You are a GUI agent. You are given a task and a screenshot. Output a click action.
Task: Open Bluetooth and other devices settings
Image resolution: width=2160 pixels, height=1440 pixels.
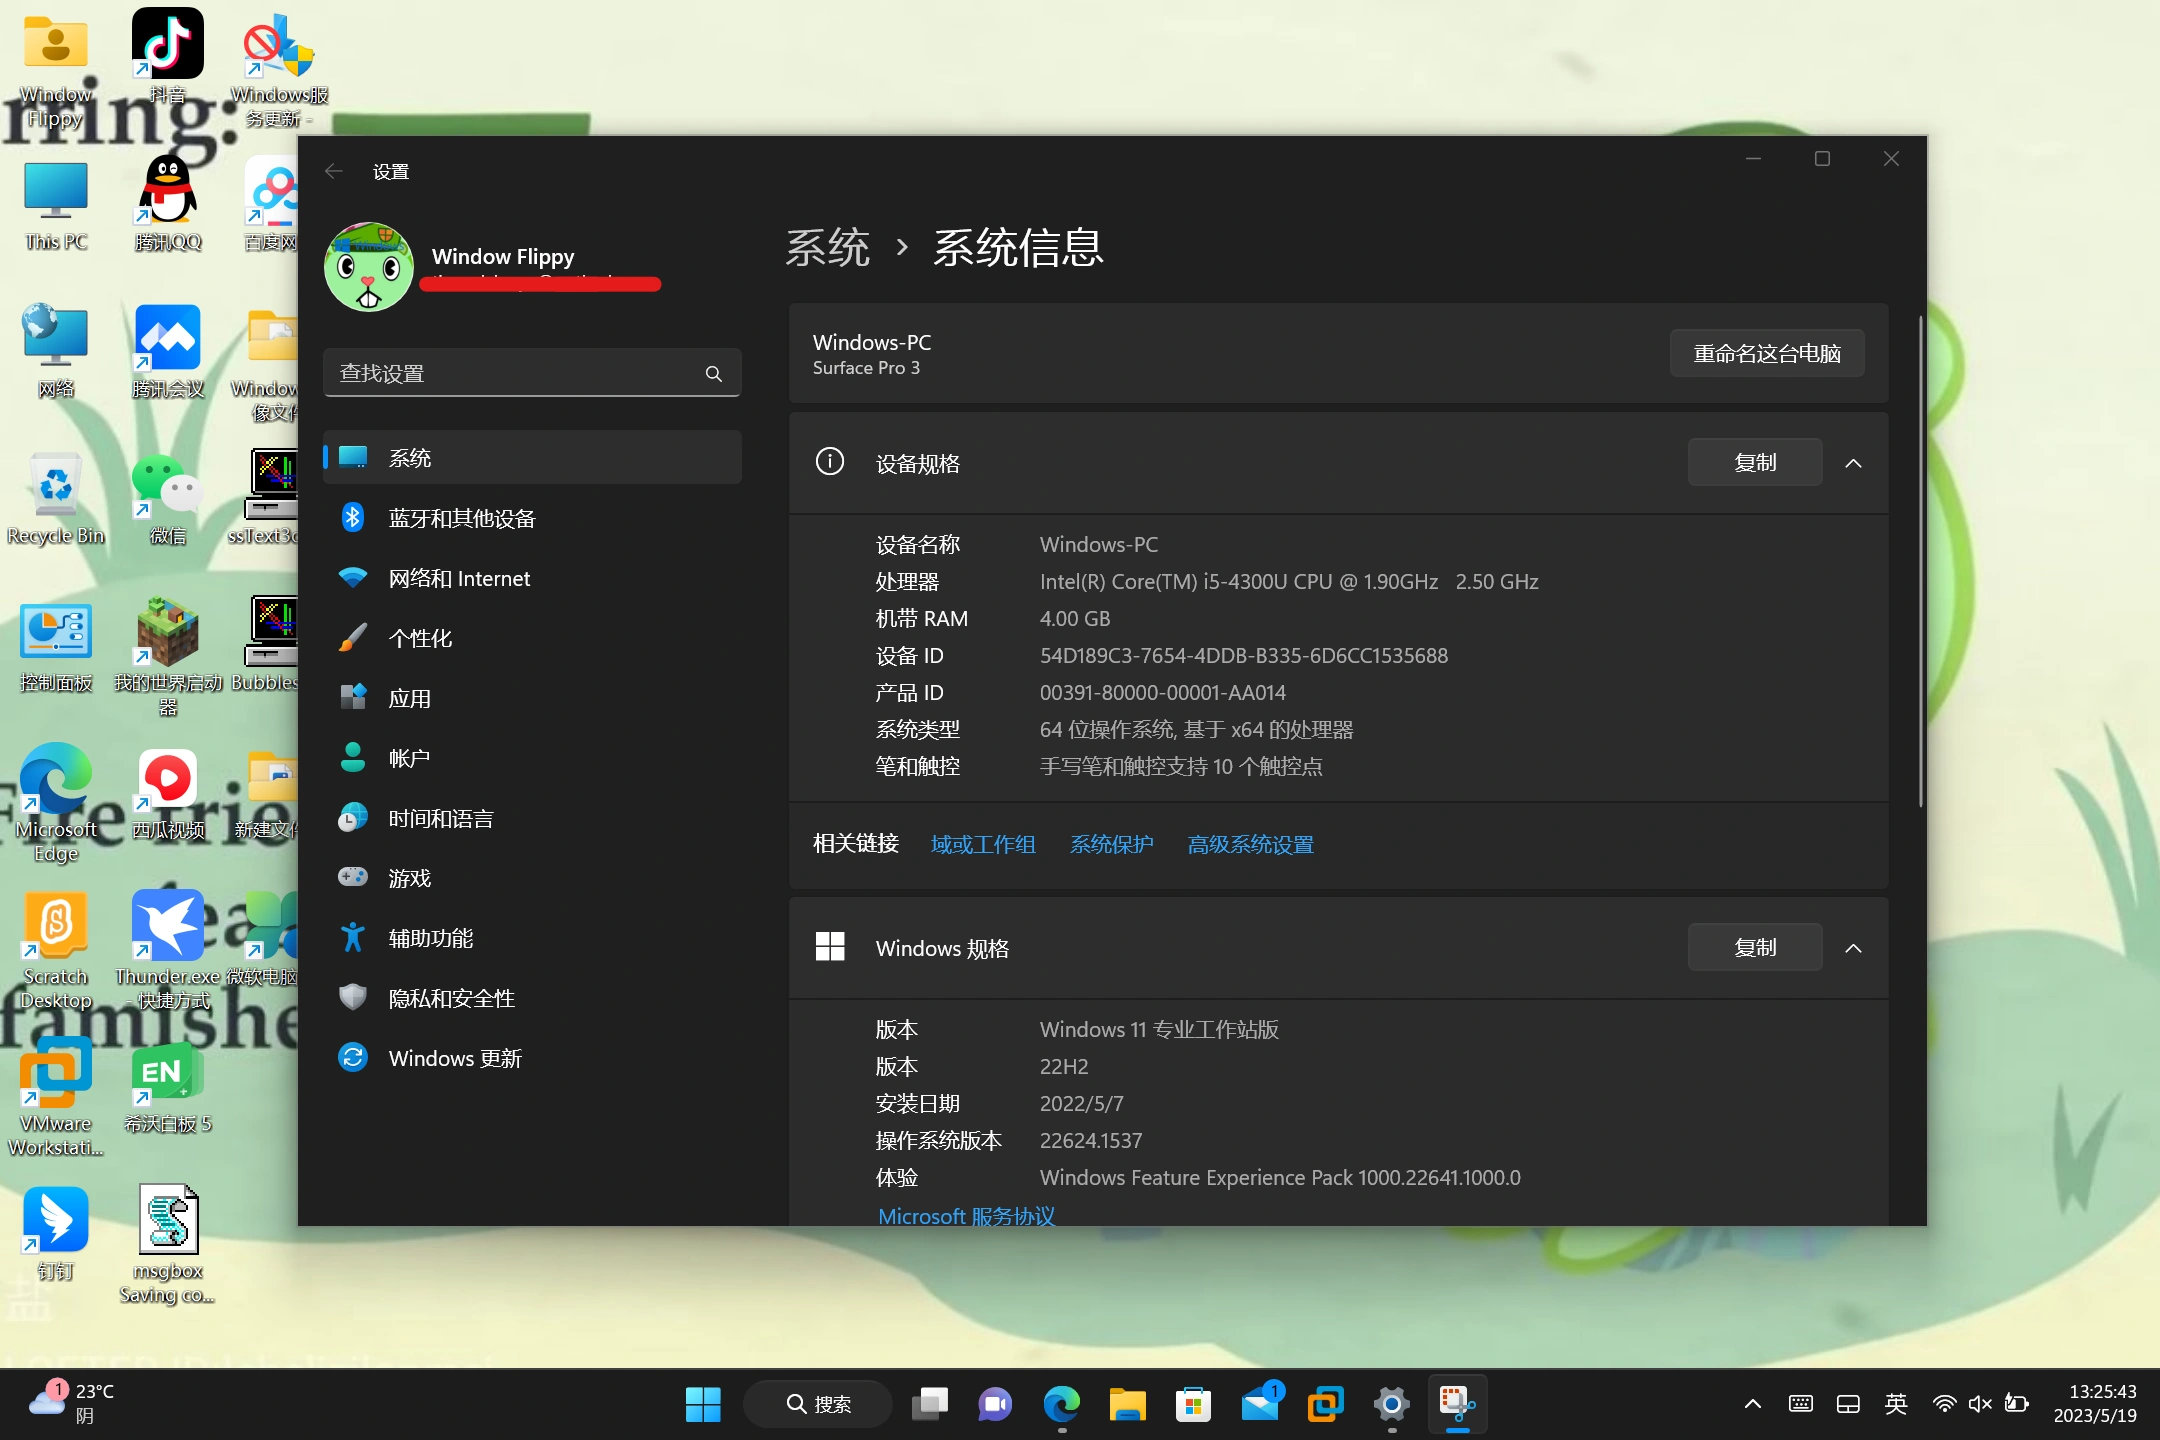tap(461, 518)
